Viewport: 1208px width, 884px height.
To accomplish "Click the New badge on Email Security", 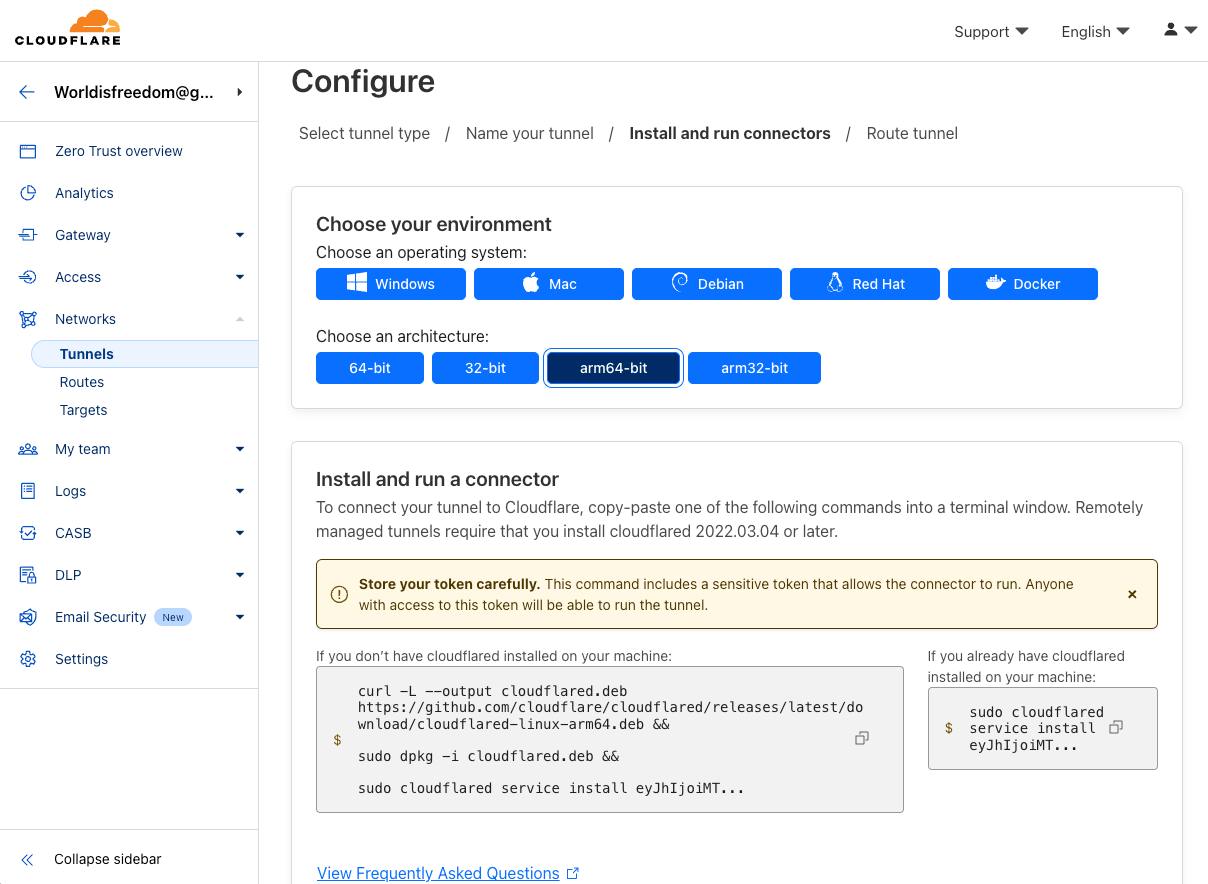I will (x=173, y=617).
